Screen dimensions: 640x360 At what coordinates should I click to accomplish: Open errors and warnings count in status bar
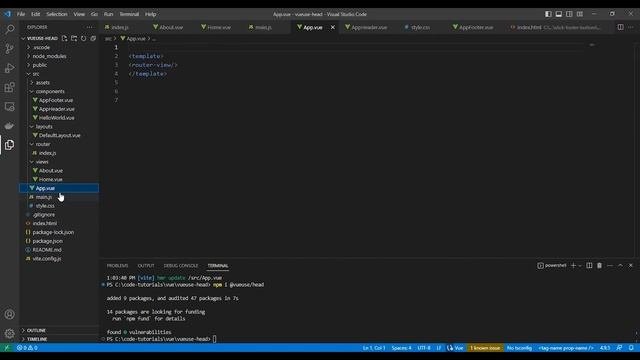click(x=27, y=348)
